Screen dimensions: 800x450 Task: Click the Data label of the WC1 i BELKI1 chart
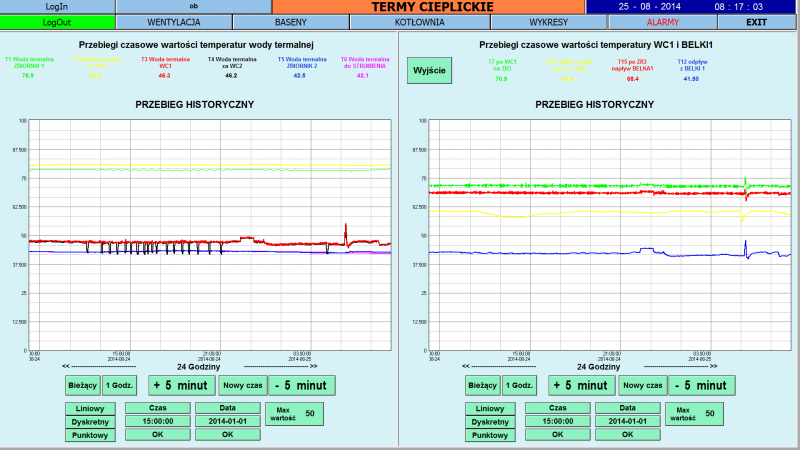[x=628, y=408]
